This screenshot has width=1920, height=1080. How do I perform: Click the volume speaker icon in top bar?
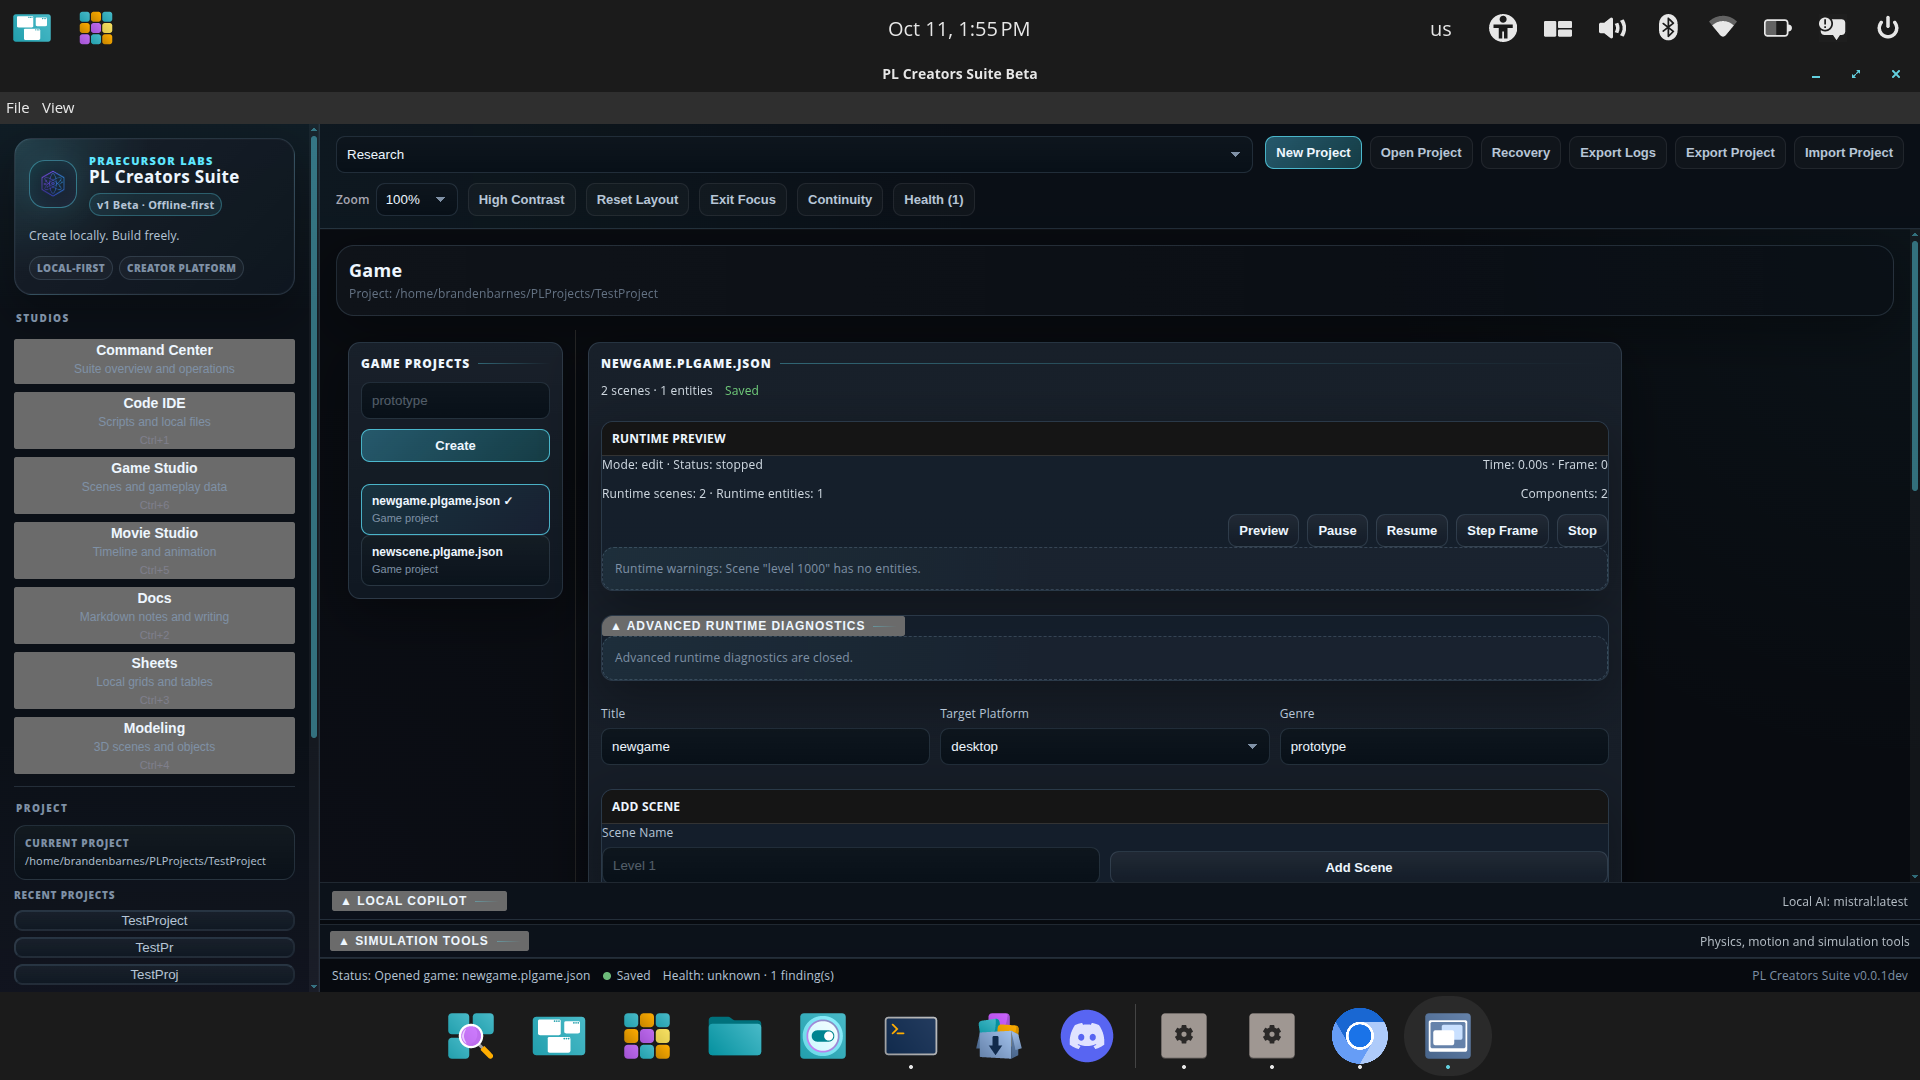tap(1612, 28)
